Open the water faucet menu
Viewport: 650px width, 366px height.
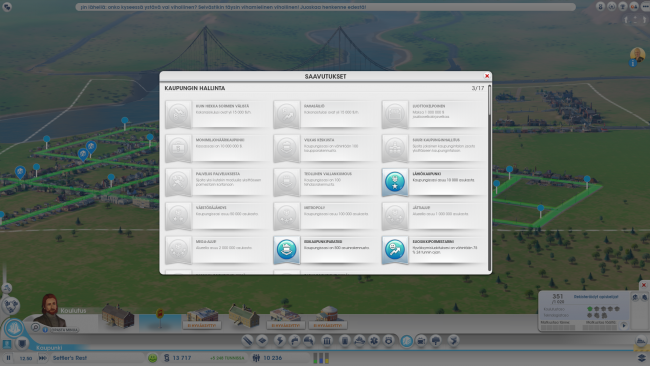click(x=294, y=341)
